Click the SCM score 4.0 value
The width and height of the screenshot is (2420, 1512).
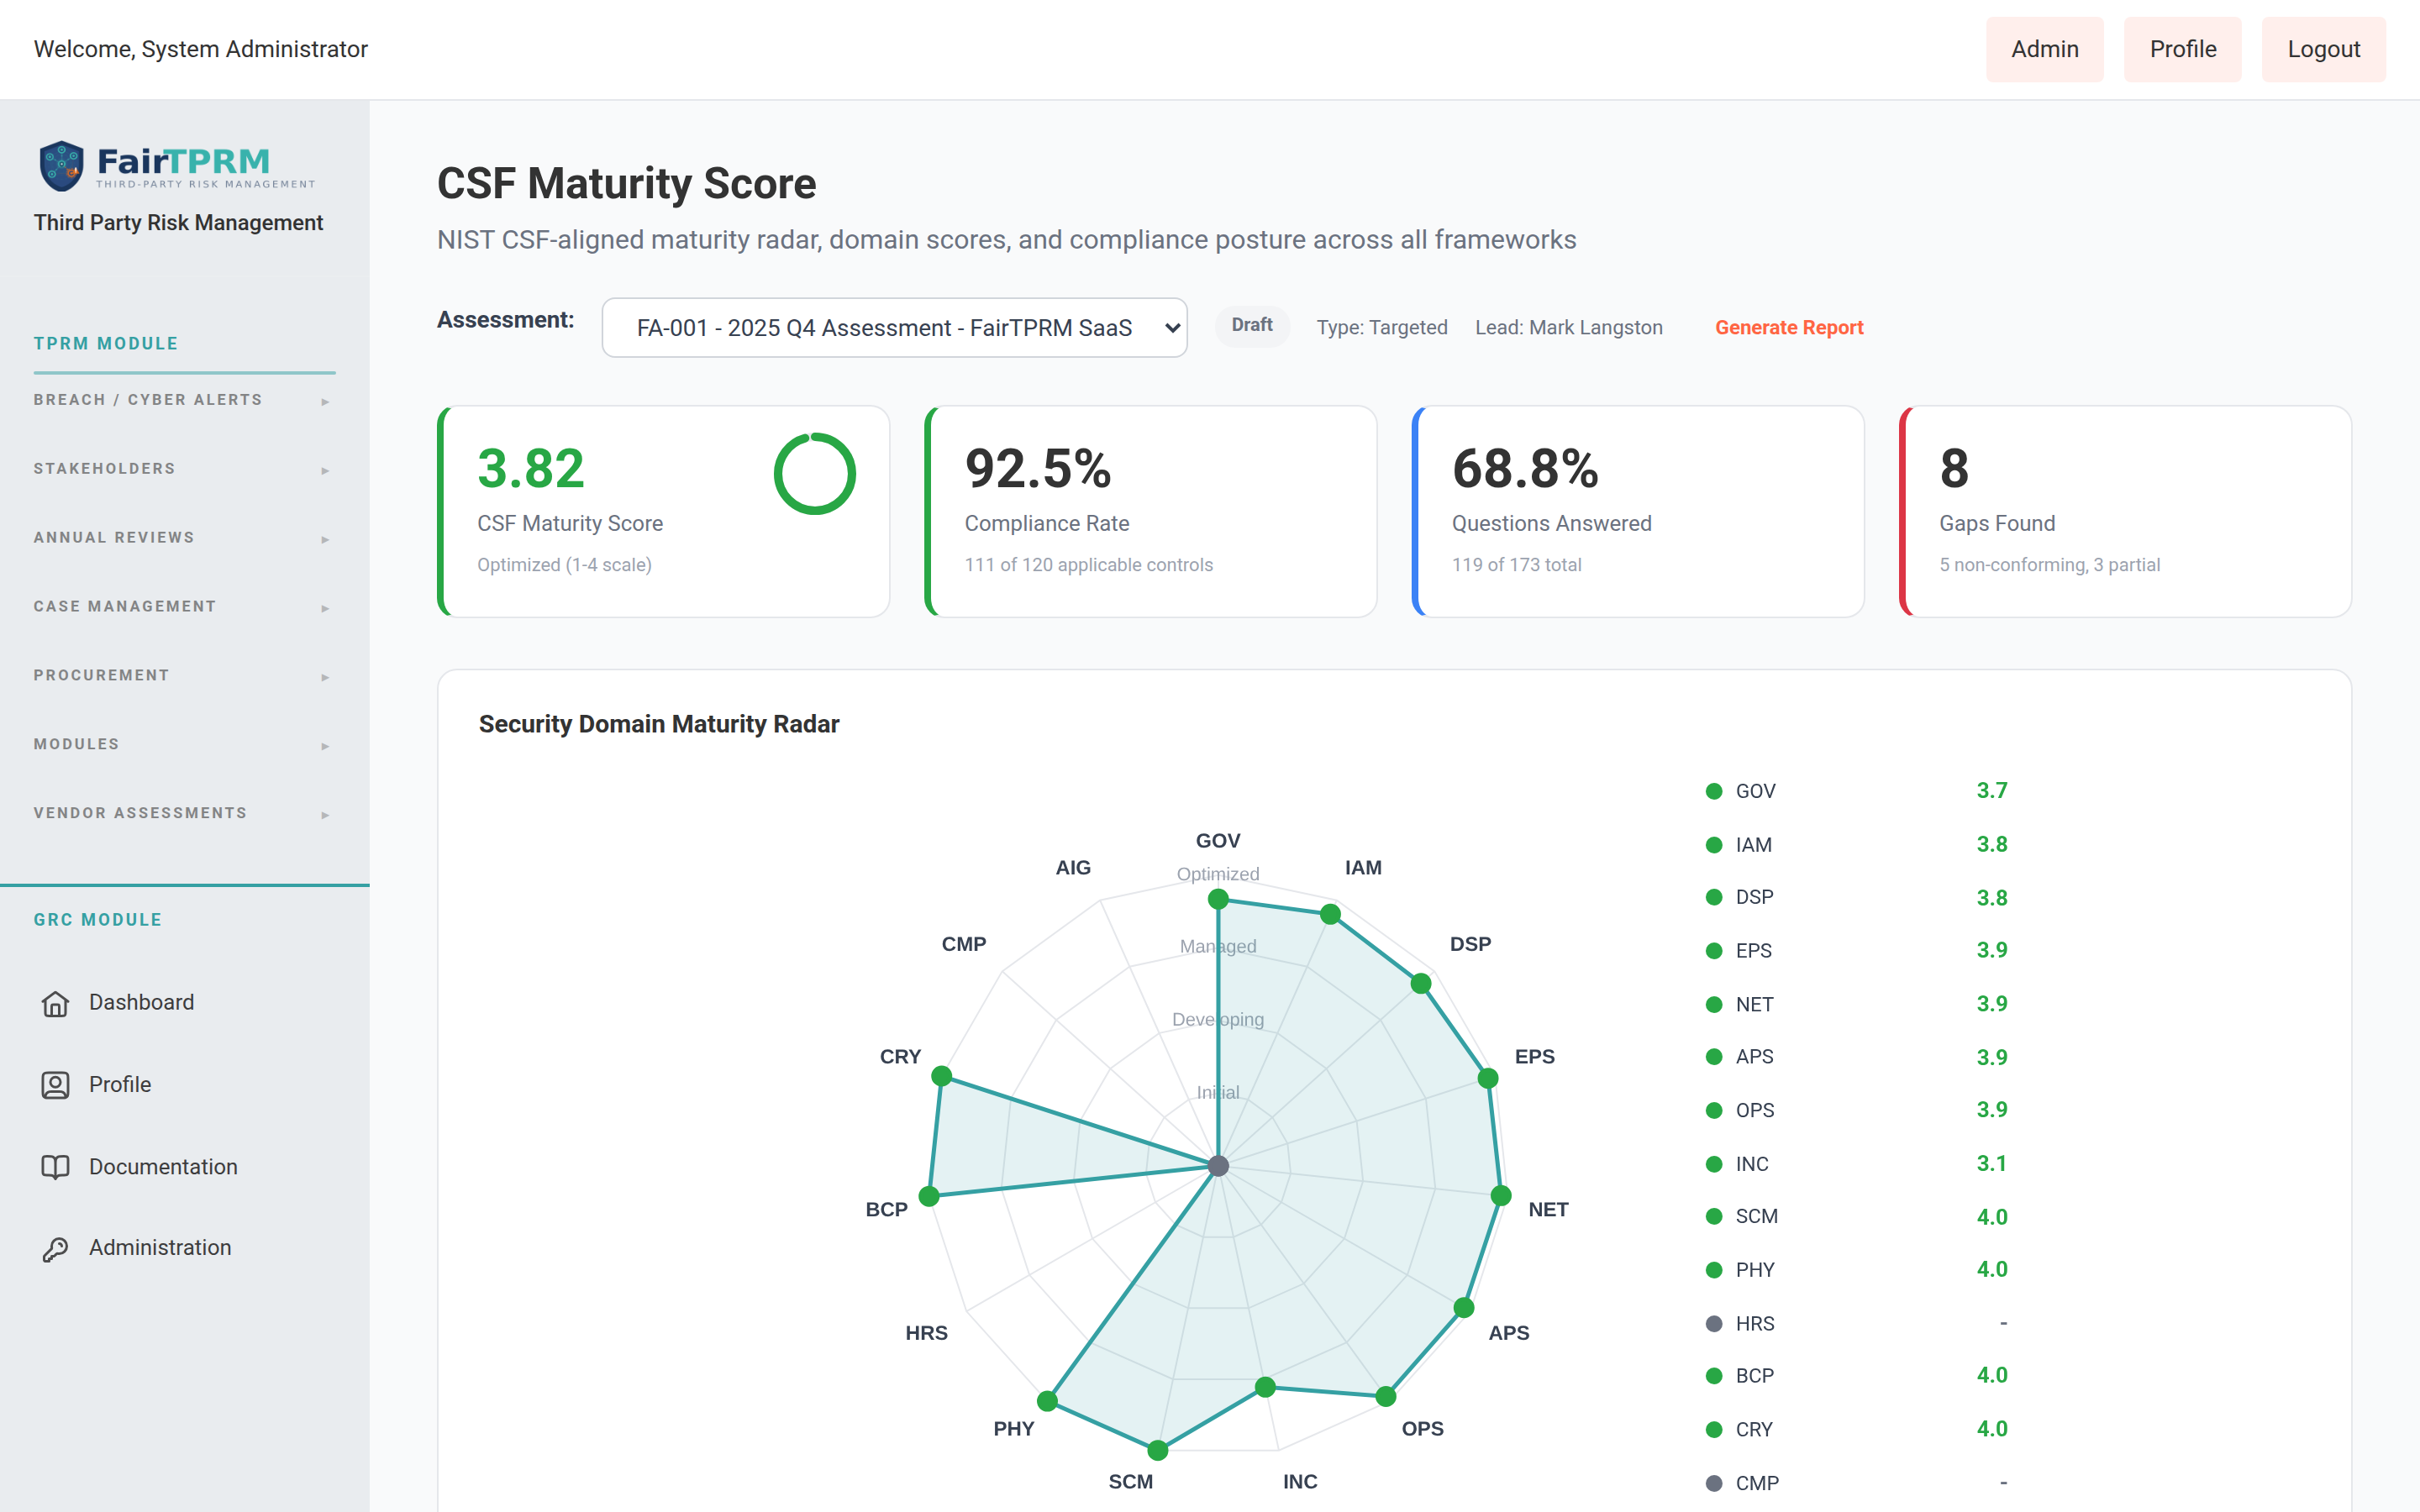point(1991,1217)
